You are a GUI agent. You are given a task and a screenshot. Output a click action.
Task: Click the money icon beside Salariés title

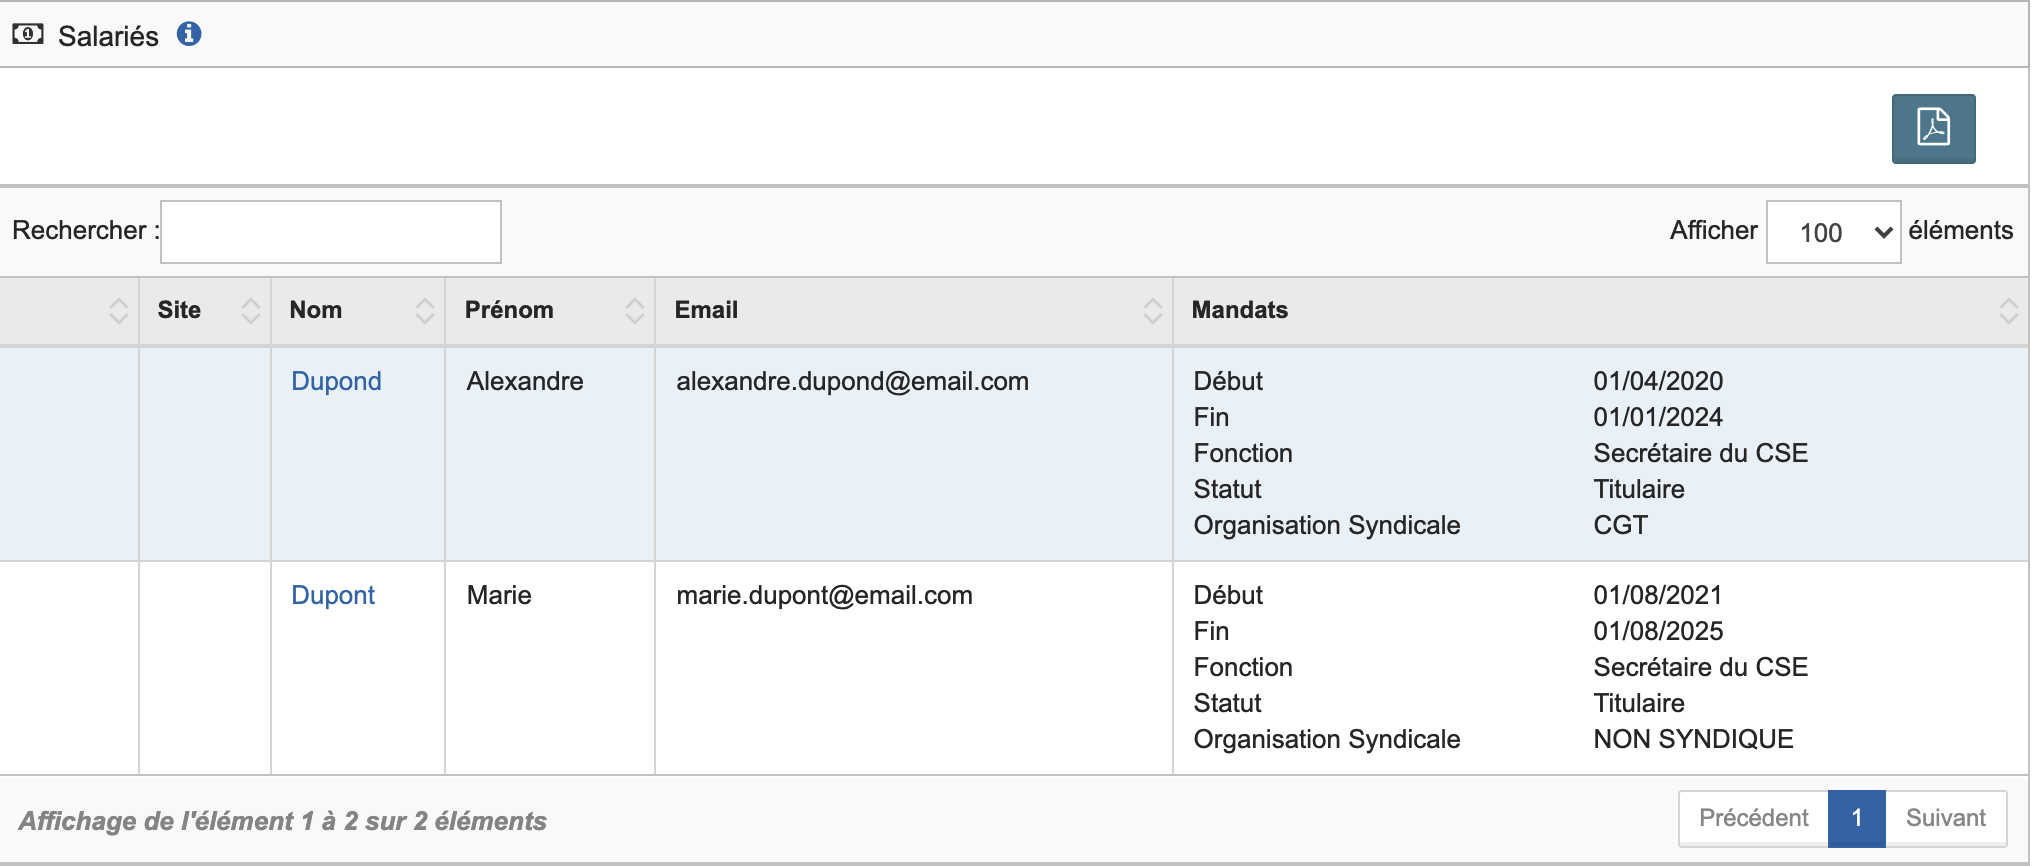click(28, 35)
